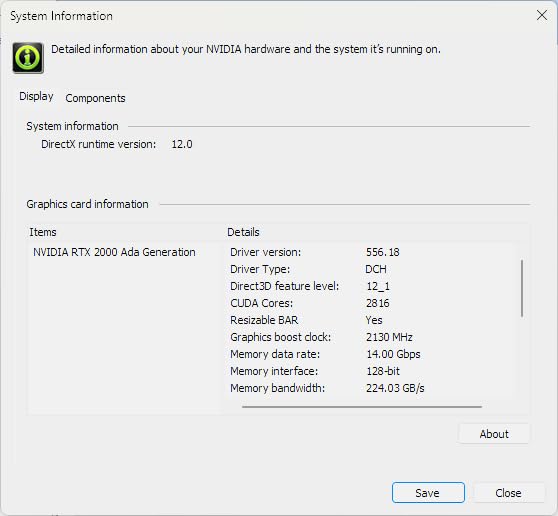The width and height of the screenshot is (558, 516).
Task: Click the vertical scrollbar in Details list
Action: (522, 288)
